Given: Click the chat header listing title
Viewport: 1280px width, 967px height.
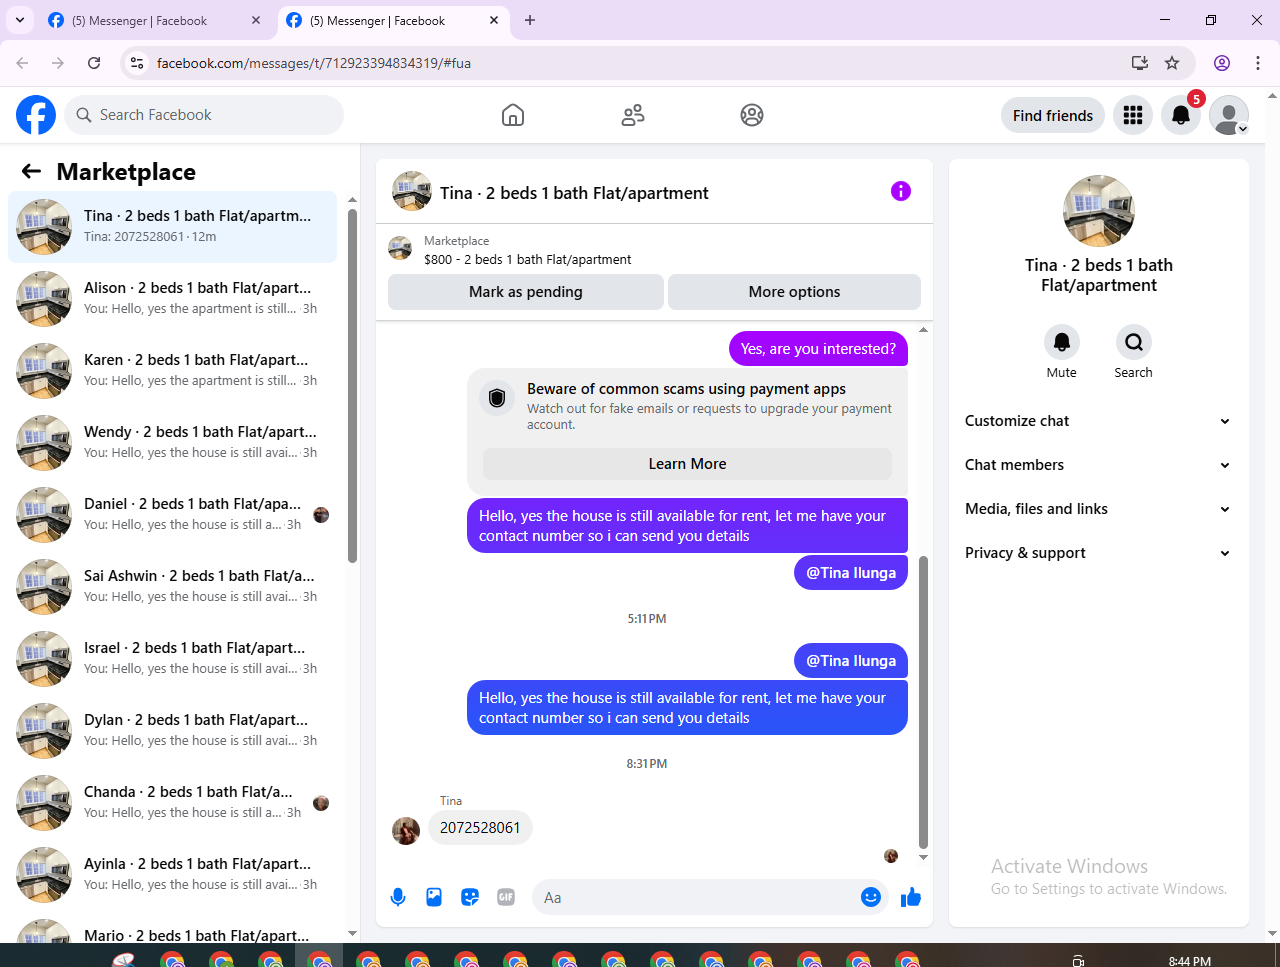Looking at the screenshot, I should [574, 193].
